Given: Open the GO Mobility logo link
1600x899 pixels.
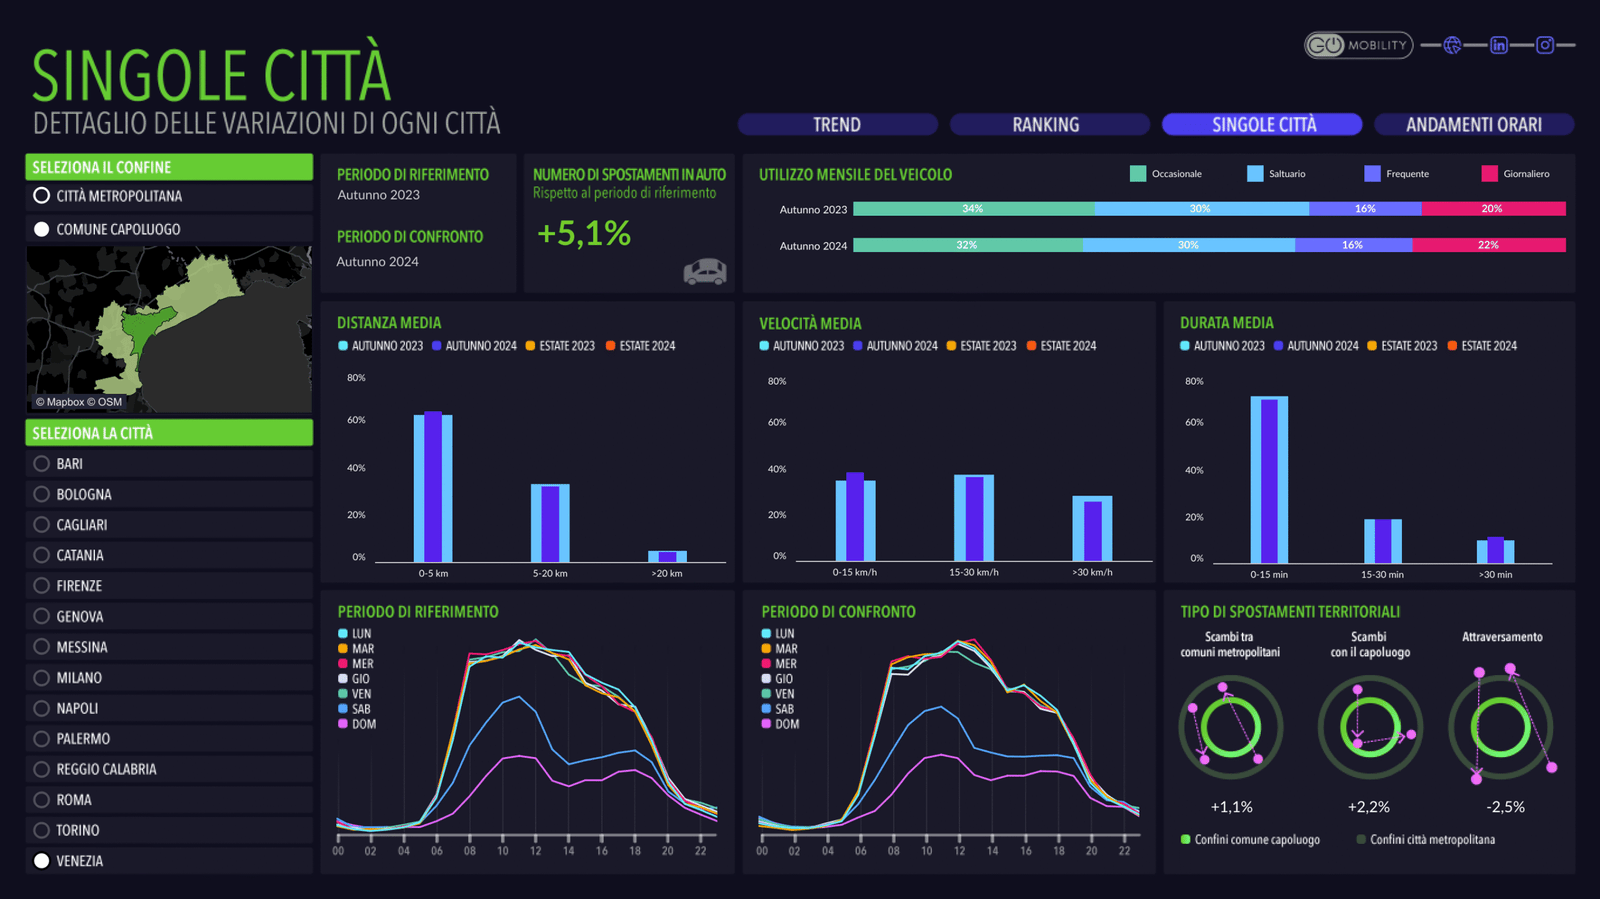Looking at the screenshot, I should (x=1357, y=45).
